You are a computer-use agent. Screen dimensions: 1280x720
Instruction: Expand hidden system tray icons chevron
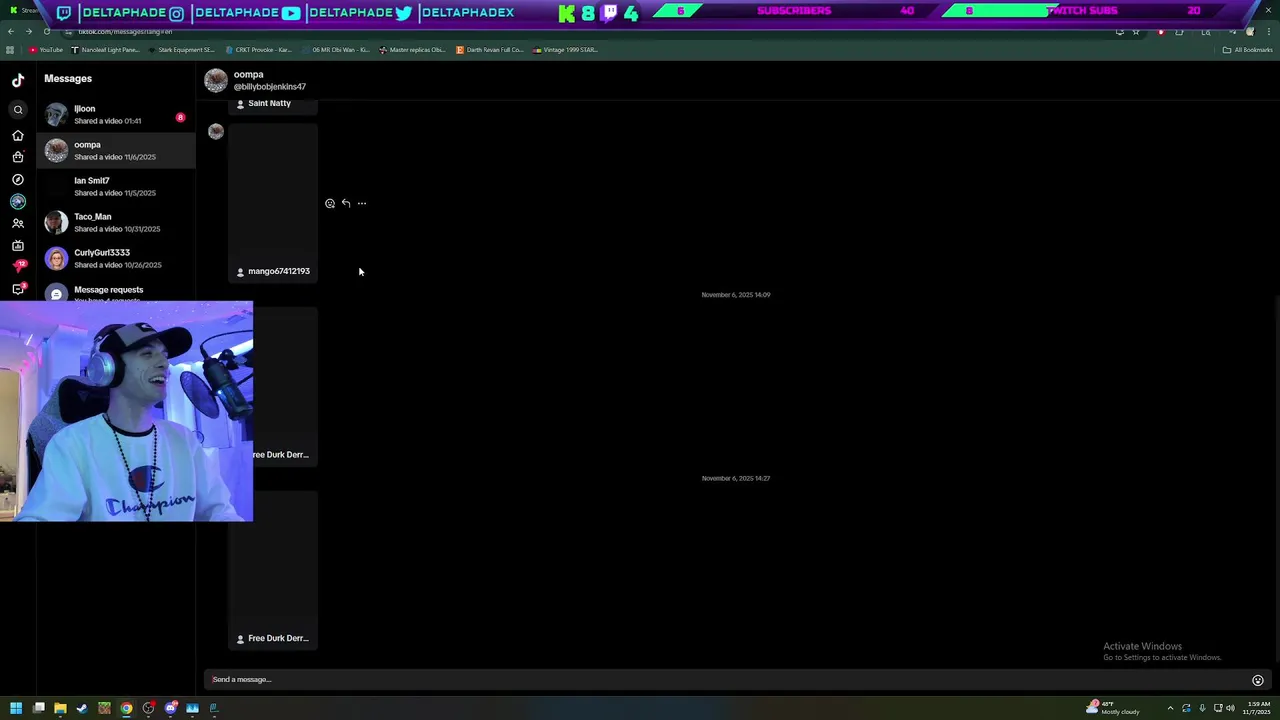click(1170, 708)
